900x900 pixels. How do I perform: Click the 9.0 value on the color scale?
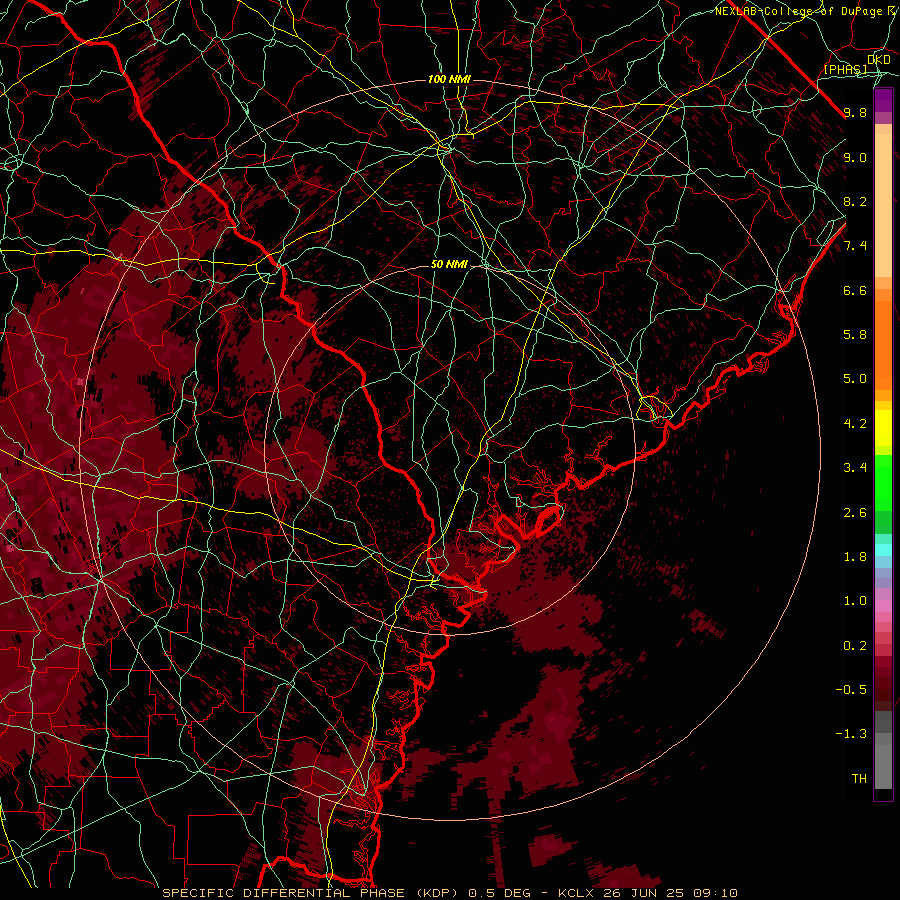click(x=855, y=157)
